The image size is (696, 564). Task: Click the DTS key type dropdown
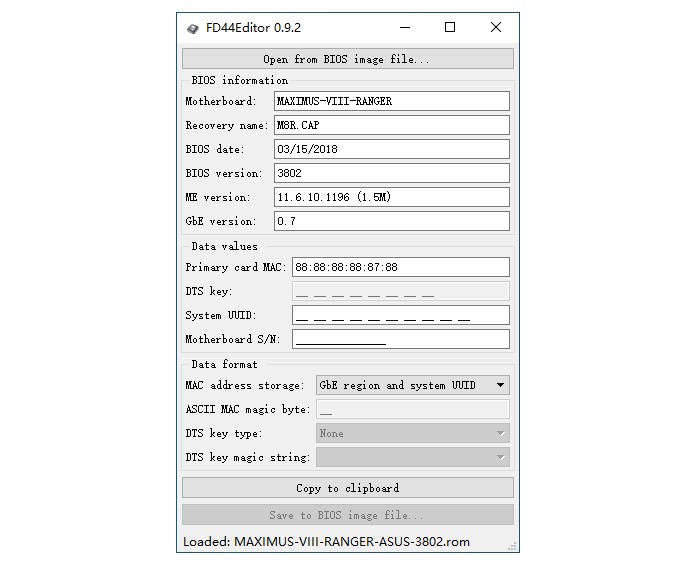click(x=412, y=433)
